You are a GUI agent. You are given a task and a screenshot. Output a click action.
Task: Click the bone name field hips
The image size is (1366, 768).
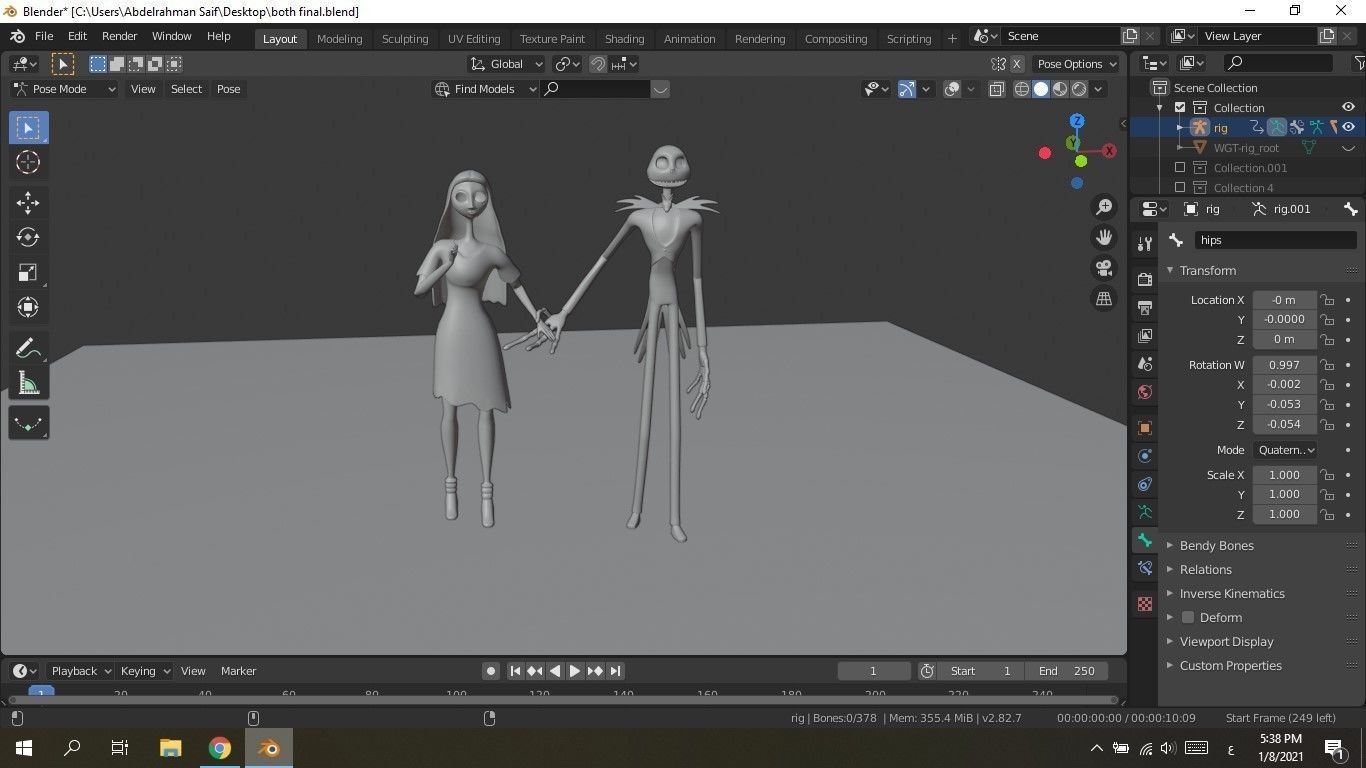point(1276,240)
